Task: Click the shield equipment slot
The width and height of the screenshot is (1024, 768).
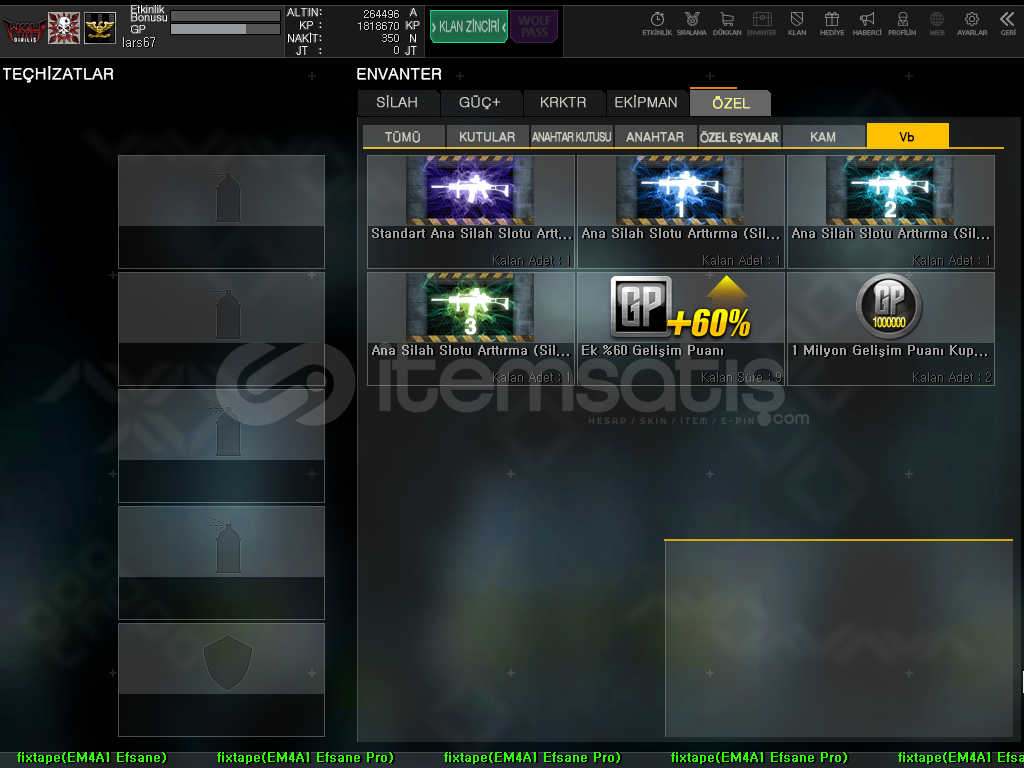Action: click(221, 680)
